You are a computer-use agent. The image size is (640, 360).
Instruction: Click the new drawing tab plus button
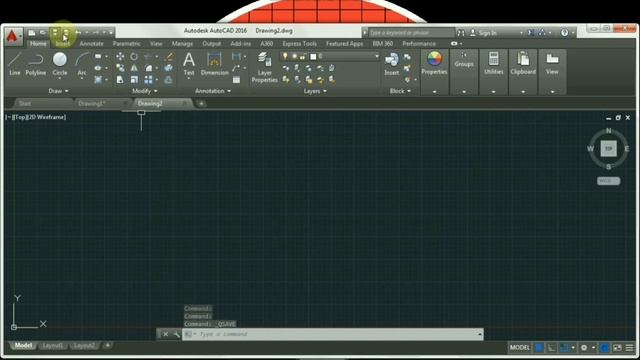pos(201,104)
